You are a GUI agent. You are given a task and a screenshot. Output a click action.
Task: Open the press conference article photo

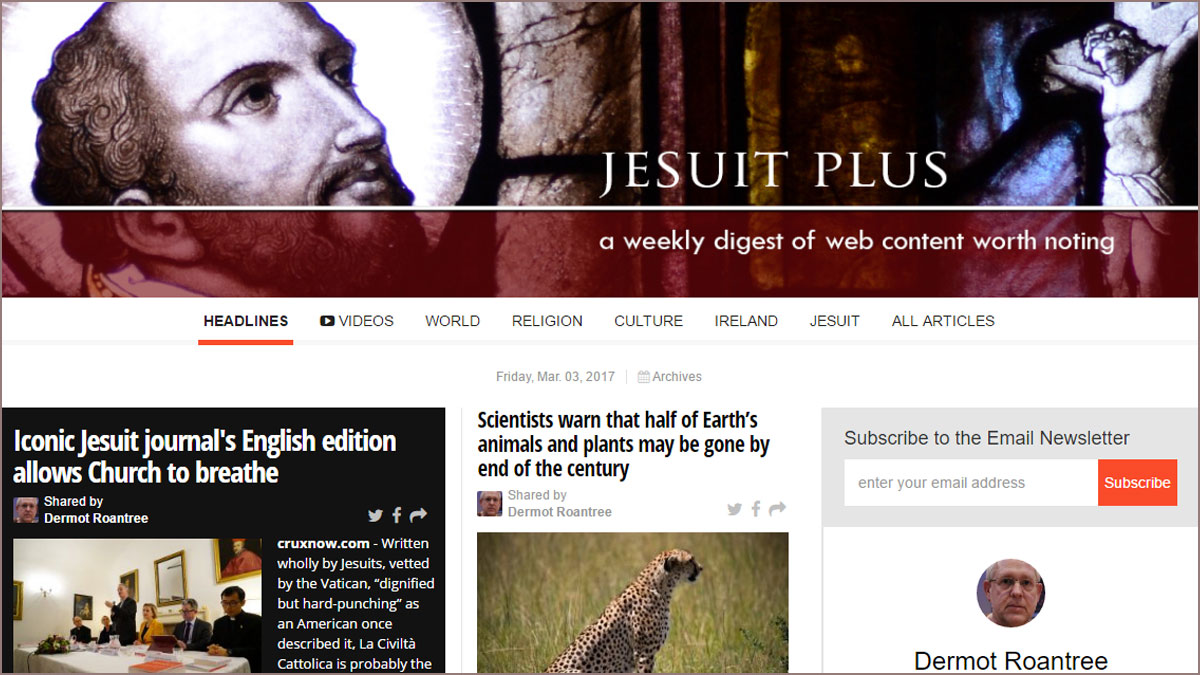pos(137,607)
